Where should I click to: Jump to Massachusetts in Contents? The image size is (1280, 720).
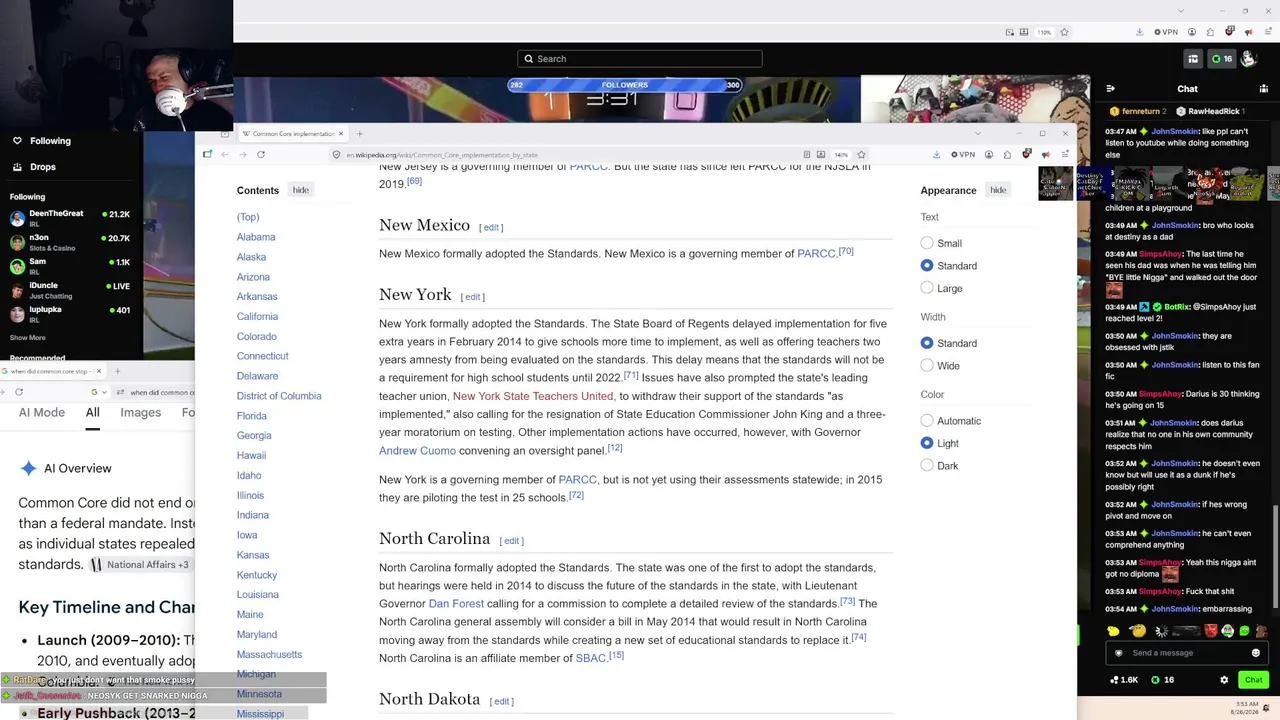269,654
